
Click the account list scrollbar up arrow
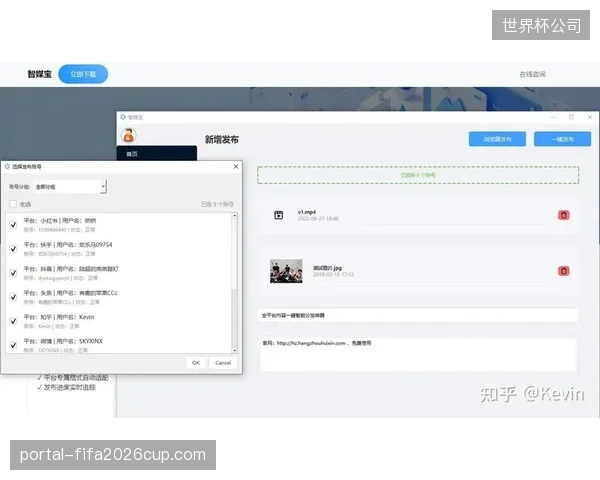[234, 216]
